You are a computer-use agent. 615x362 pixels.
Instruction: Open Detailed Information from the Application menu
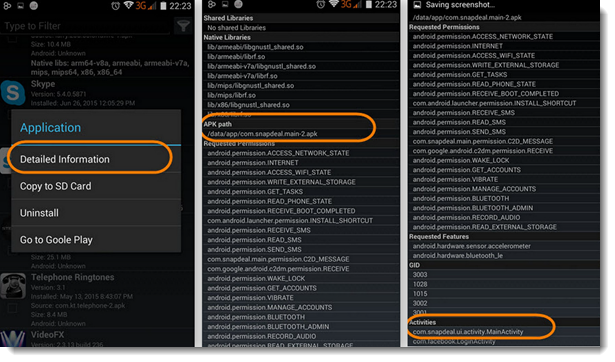pos(96,159)
